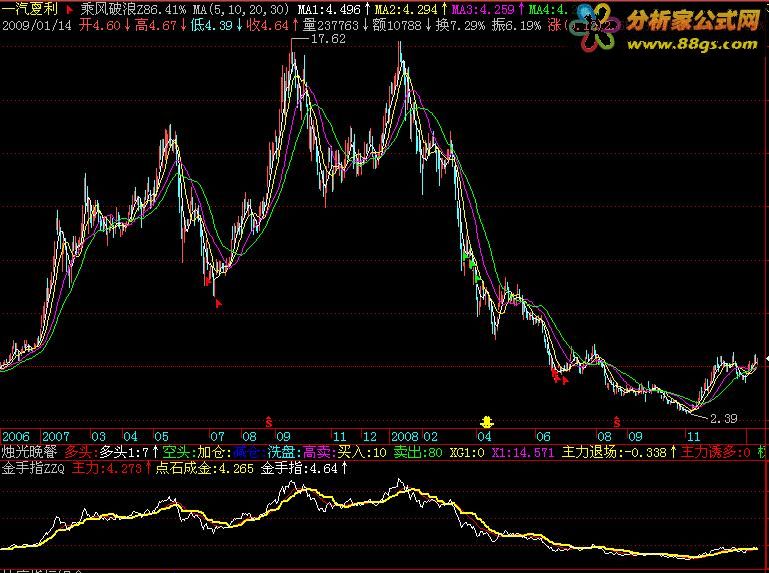Select month 05 on the time axis

pyautogui.click(x=161, y=436)
